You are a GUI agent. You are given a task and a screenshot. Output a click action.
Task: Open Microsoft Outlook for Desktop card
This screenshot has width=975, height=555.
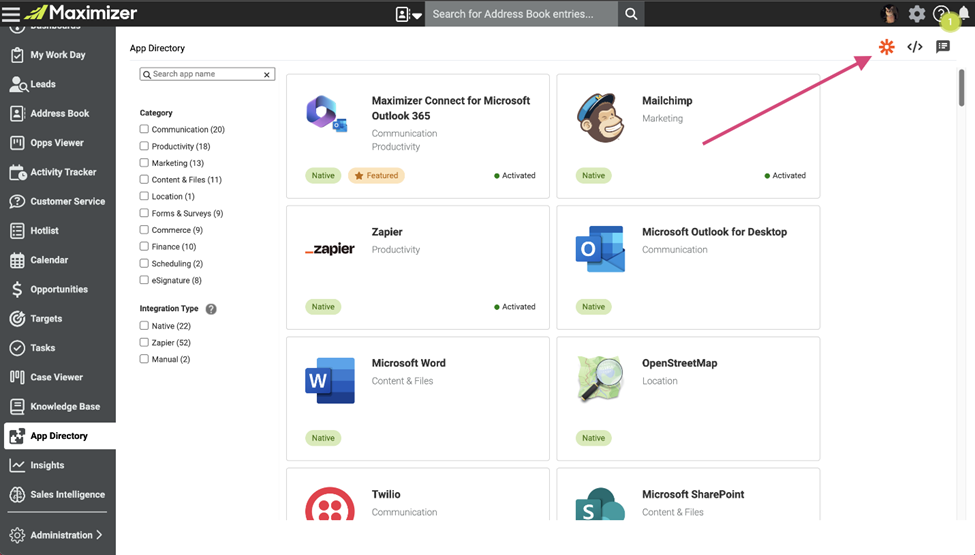click(x=688, y=267)
